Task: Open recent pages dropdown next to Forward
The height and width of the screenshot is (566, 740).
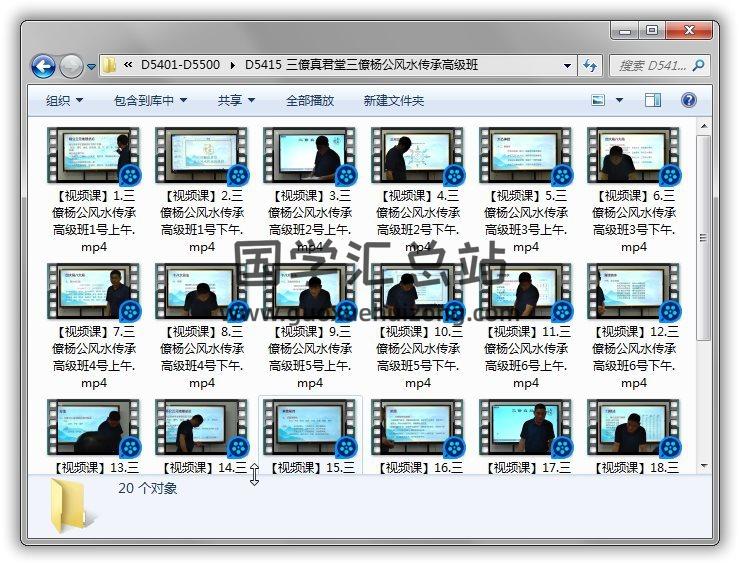Action: (x=91, y=67)
